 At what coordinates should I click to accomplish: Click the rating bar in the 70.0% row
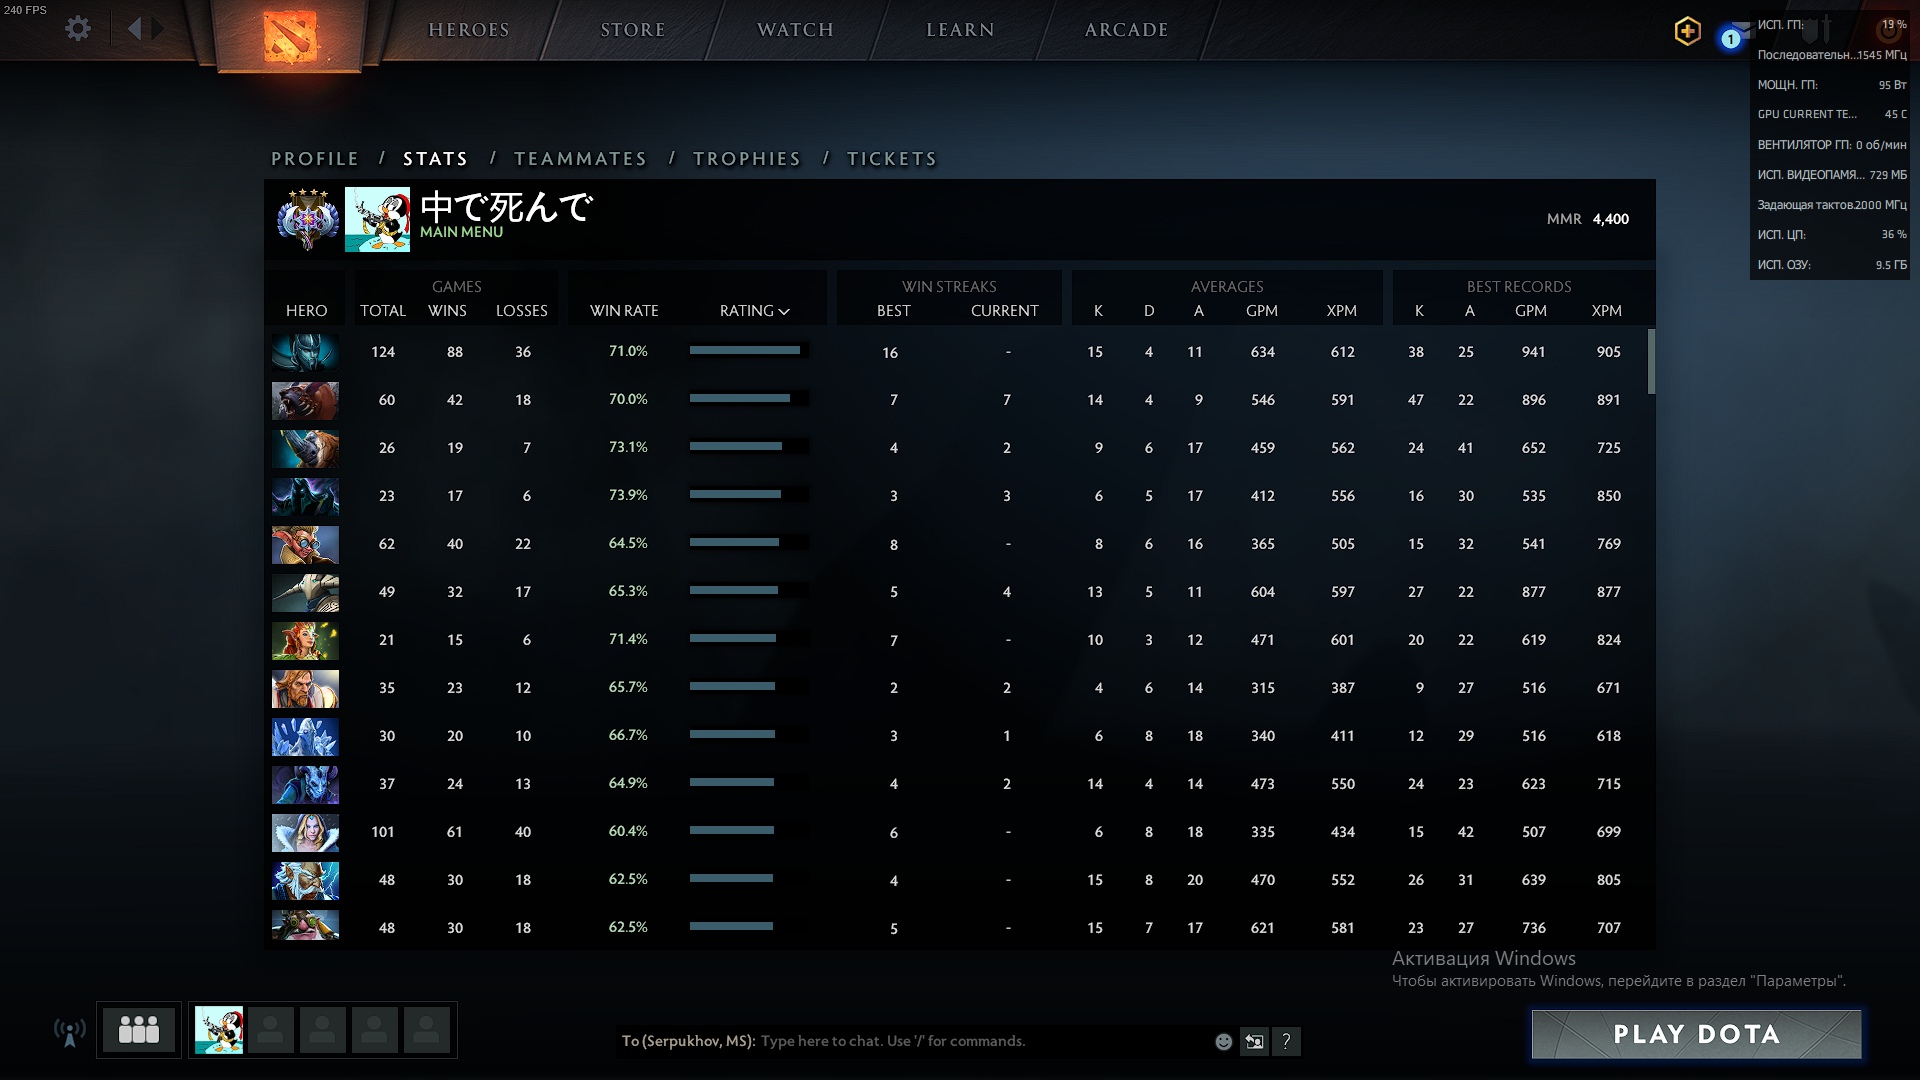749,399
